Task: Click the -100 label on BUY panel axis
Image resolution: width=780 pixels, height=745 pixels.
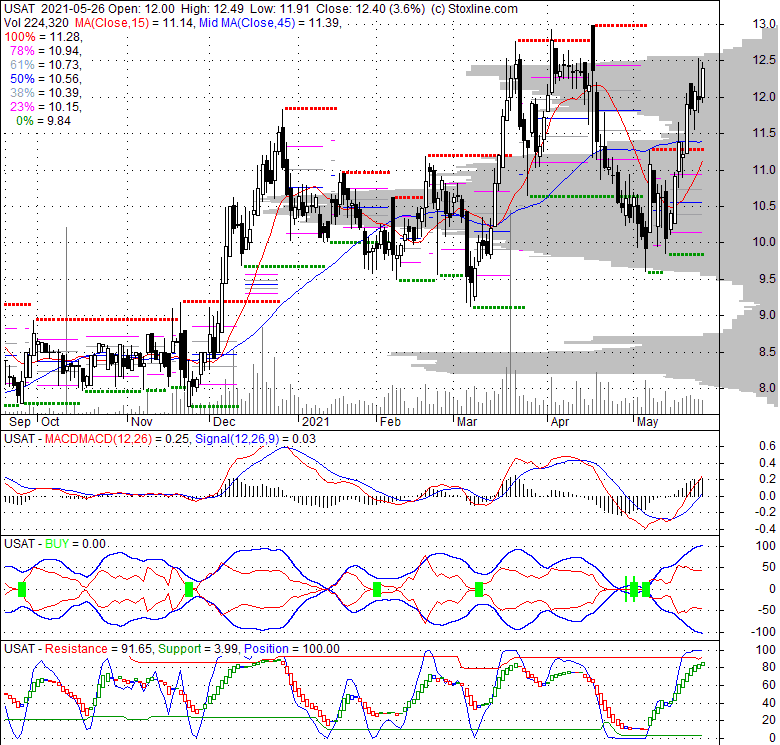Action: 763,632
